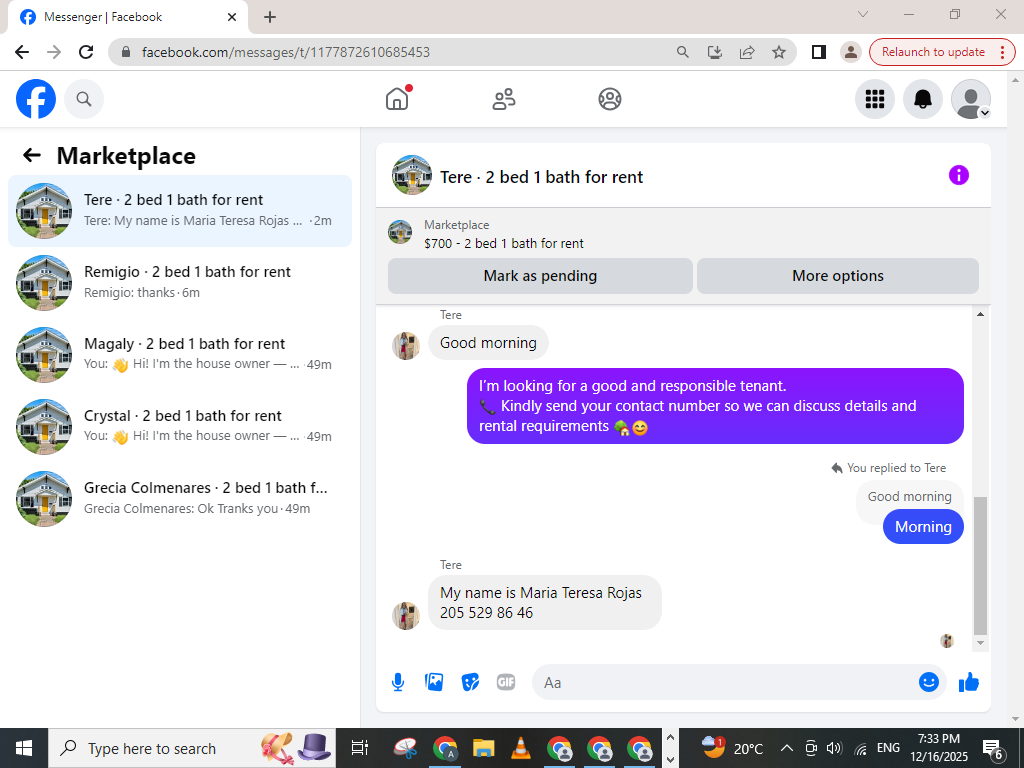Open the taskbar volume icon
The height and width of the screenshot is (768, 1024).
pos(834,748)
